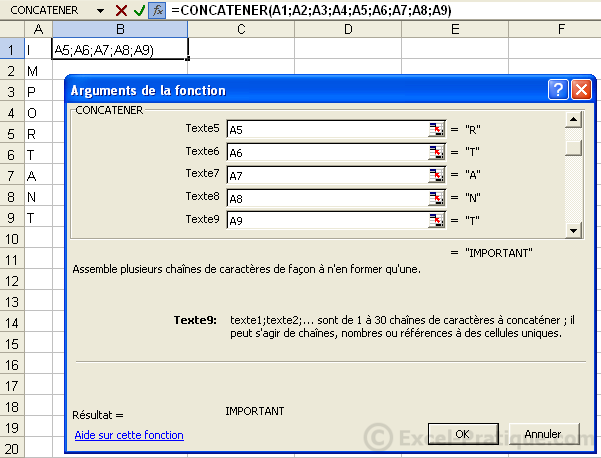
Task: Click the fx insert function icon
Action: tap(157, 10)
